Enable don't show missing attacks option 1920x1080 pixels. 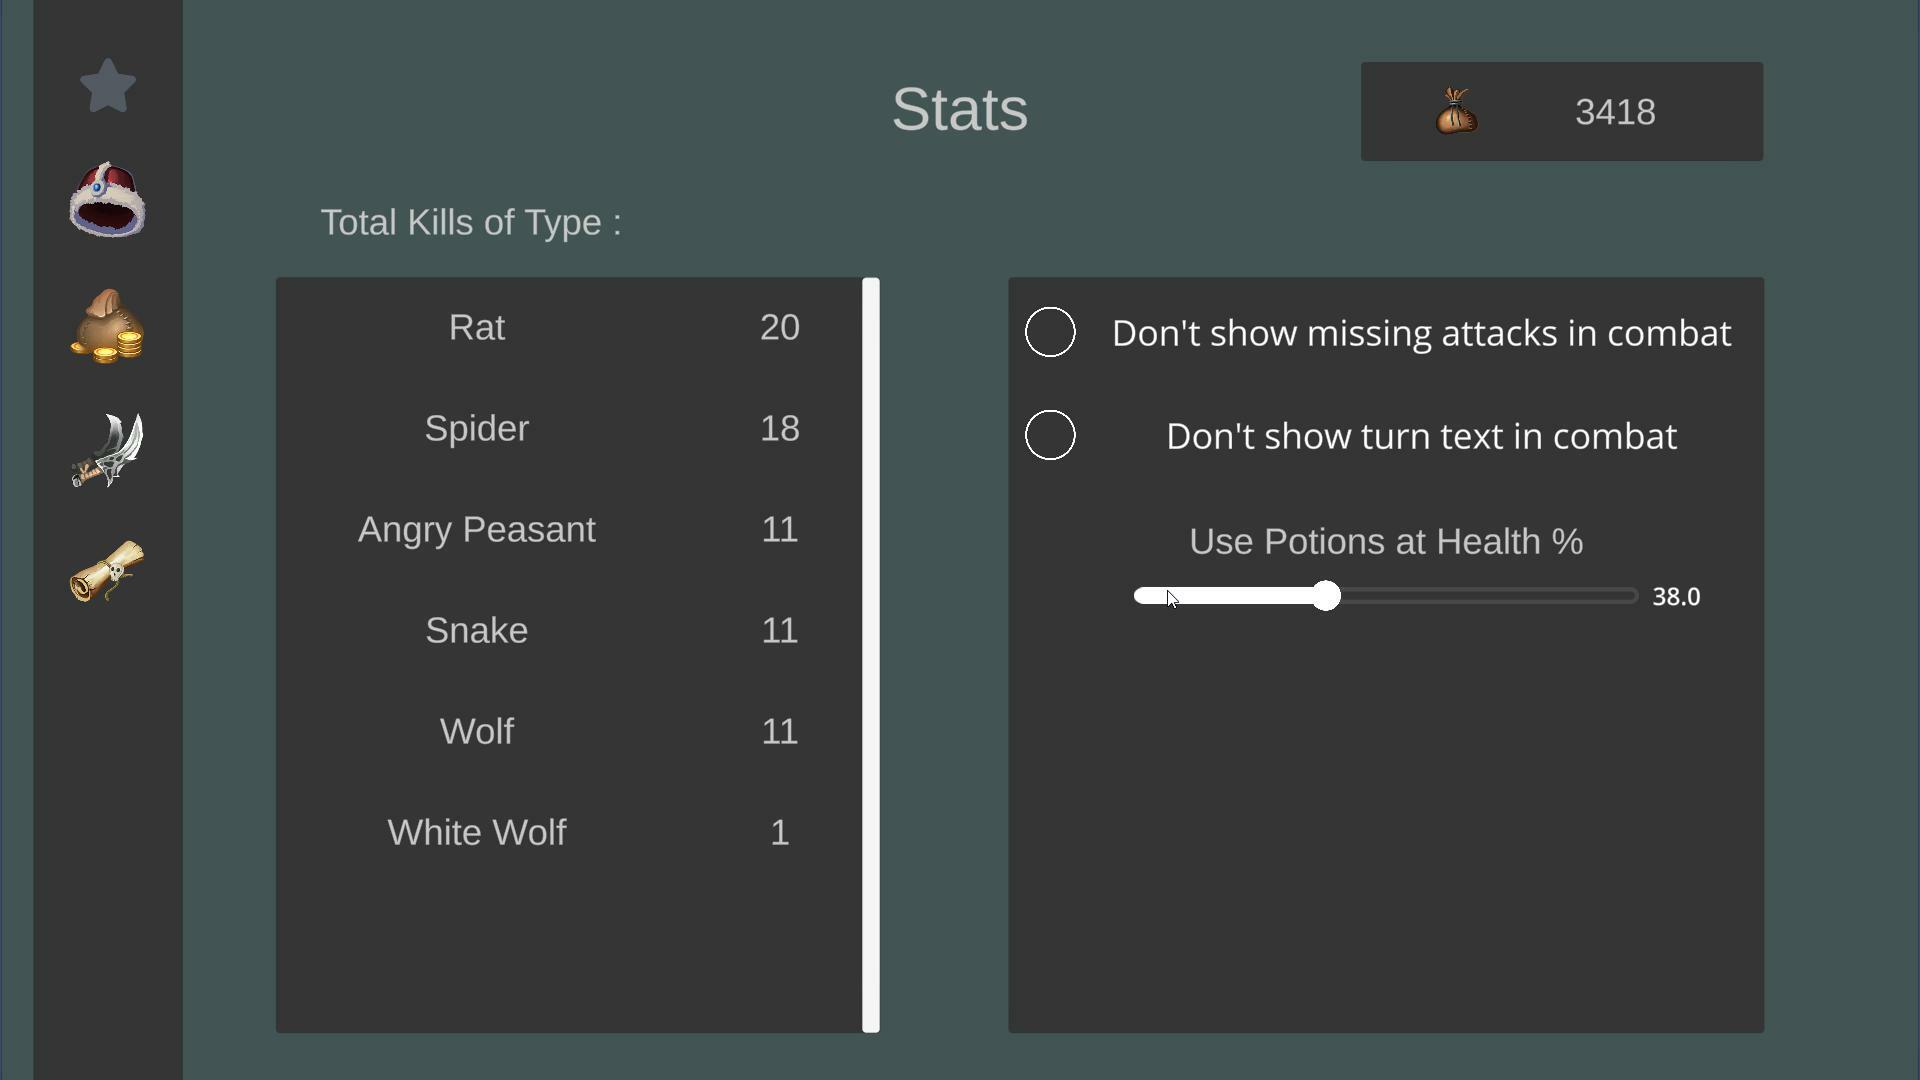pyautogui.click(x=1050, y=332)
